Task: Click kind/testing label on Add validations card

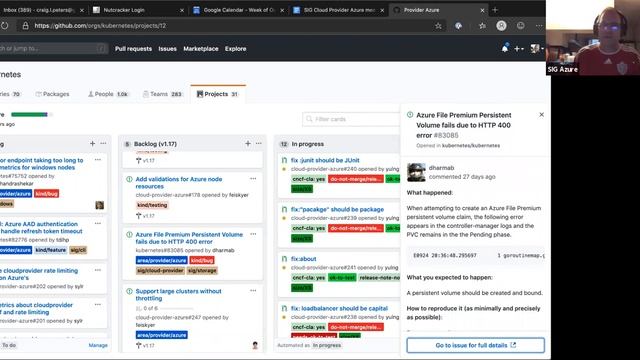Action: tap(152, 205)
